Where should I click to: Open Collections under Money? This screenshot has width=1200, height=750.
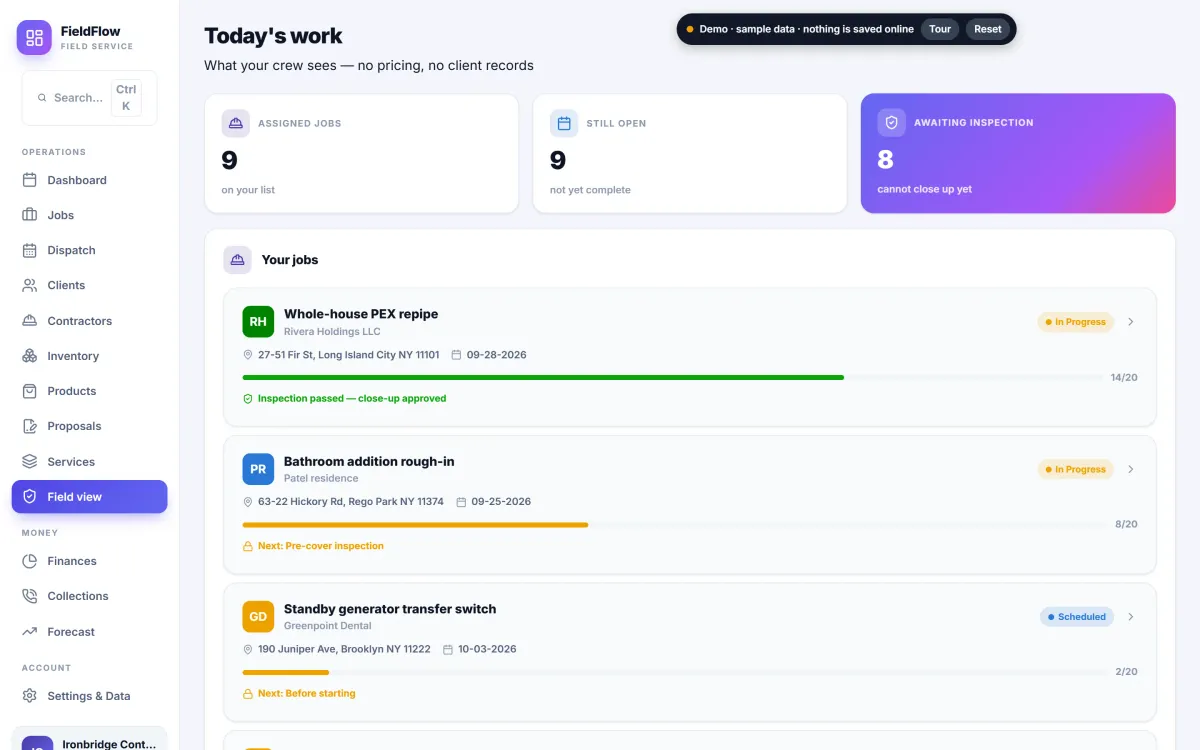(x=89, y=596)
